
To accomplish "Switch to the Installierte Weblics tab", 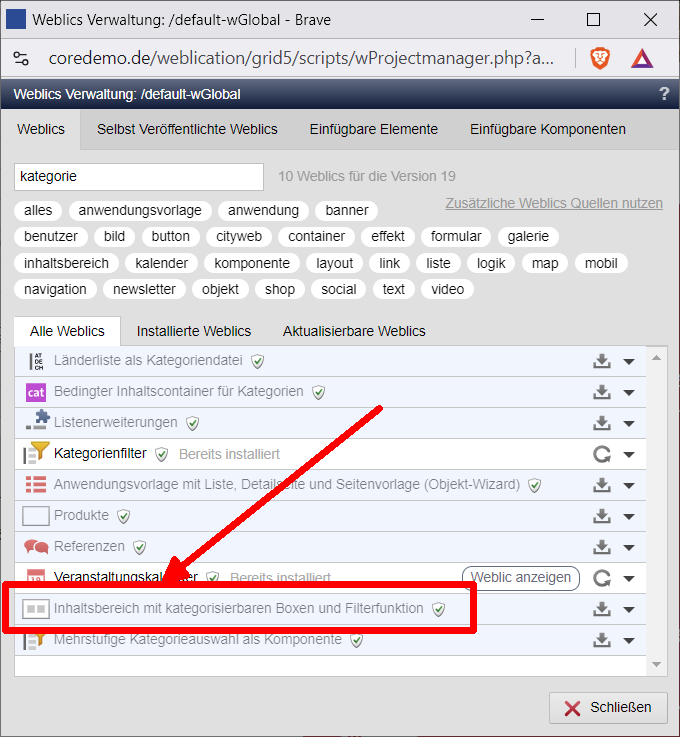I will point(194,331).
